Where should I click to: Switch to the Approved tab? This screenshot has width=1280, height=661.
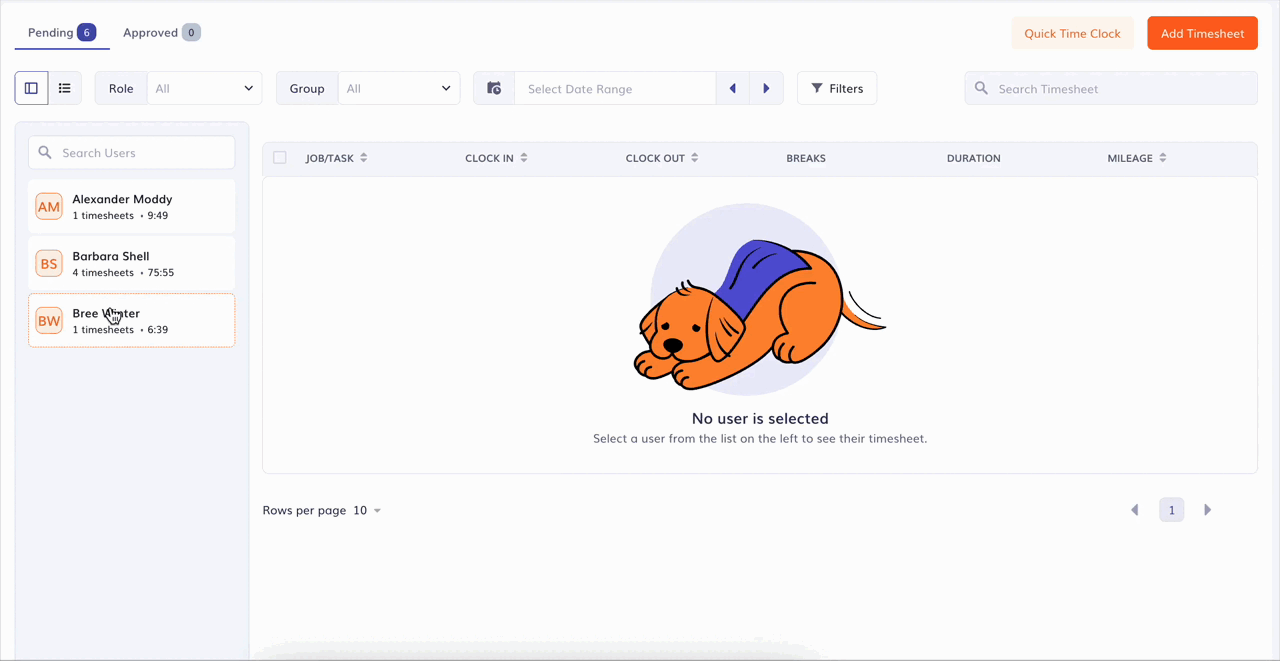tap(160, 32)
